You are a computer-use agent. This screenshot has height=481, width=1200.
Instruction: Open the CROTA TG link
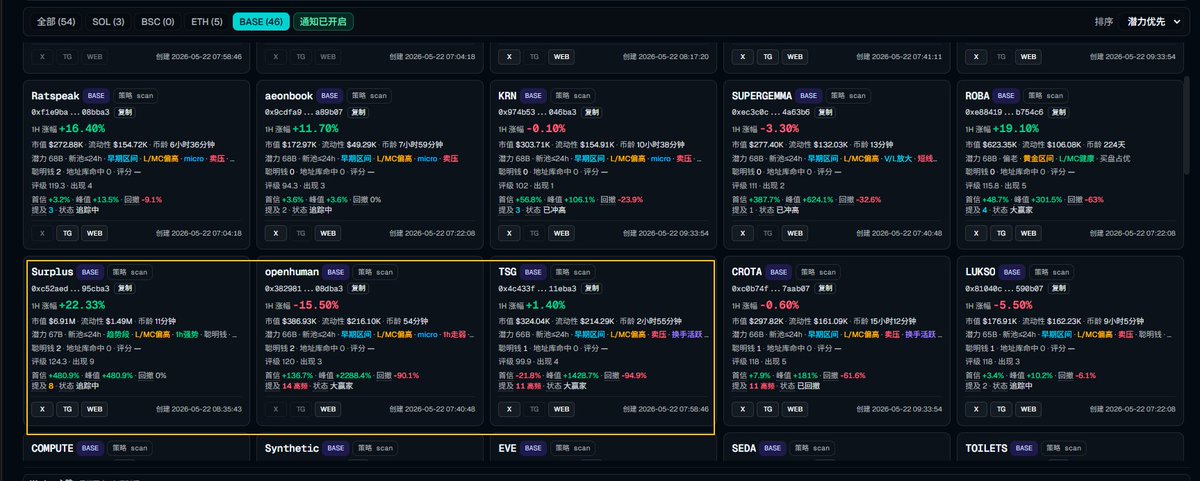pos(767,409)
